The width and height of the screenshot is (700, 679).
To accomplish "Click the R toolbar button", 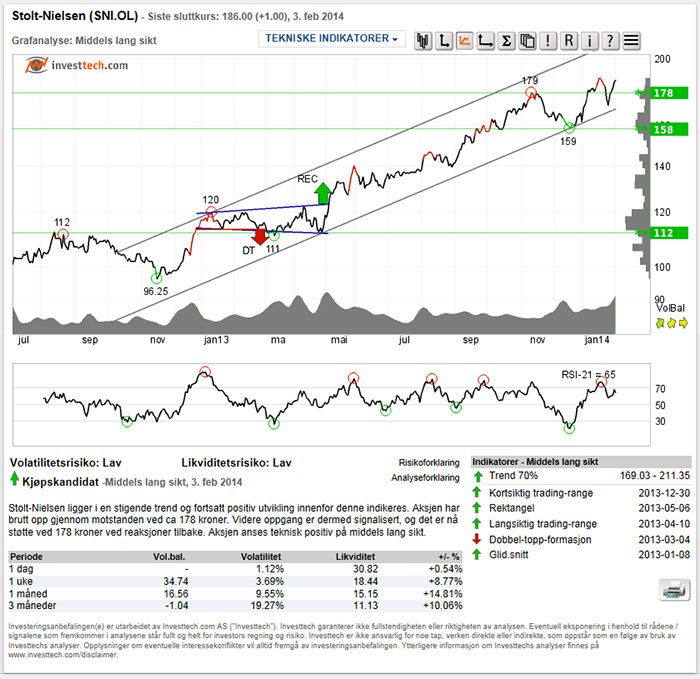I will coord(569,40).
